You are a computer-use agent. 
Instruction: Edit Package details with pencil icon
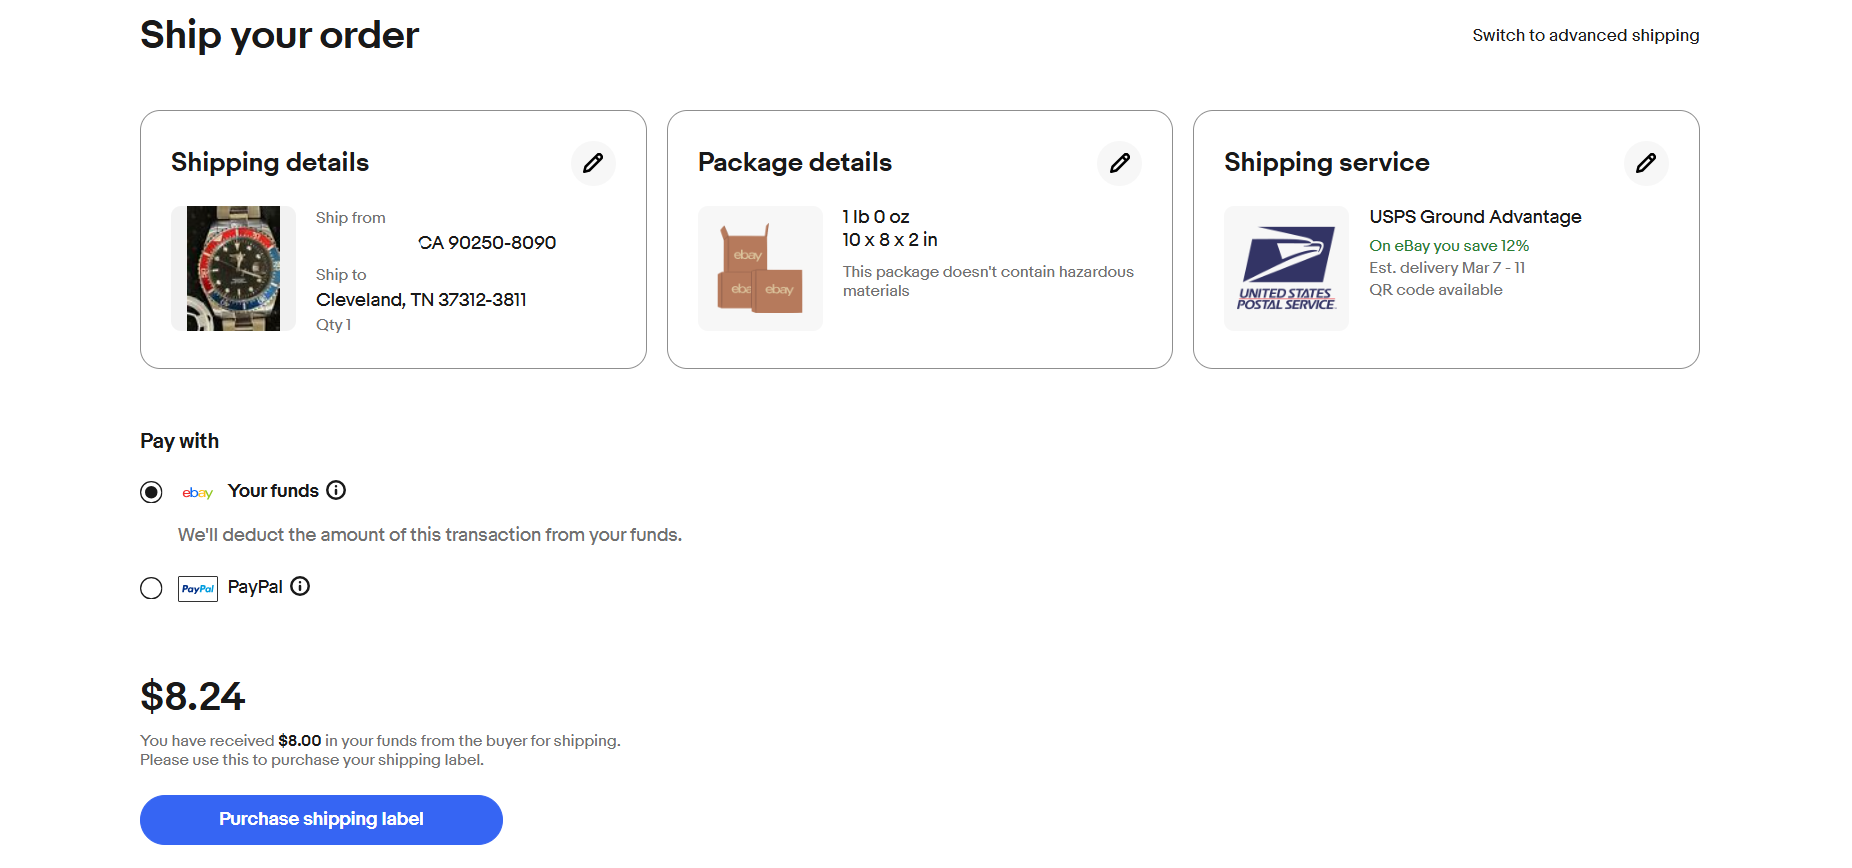tap(1119, 163)
